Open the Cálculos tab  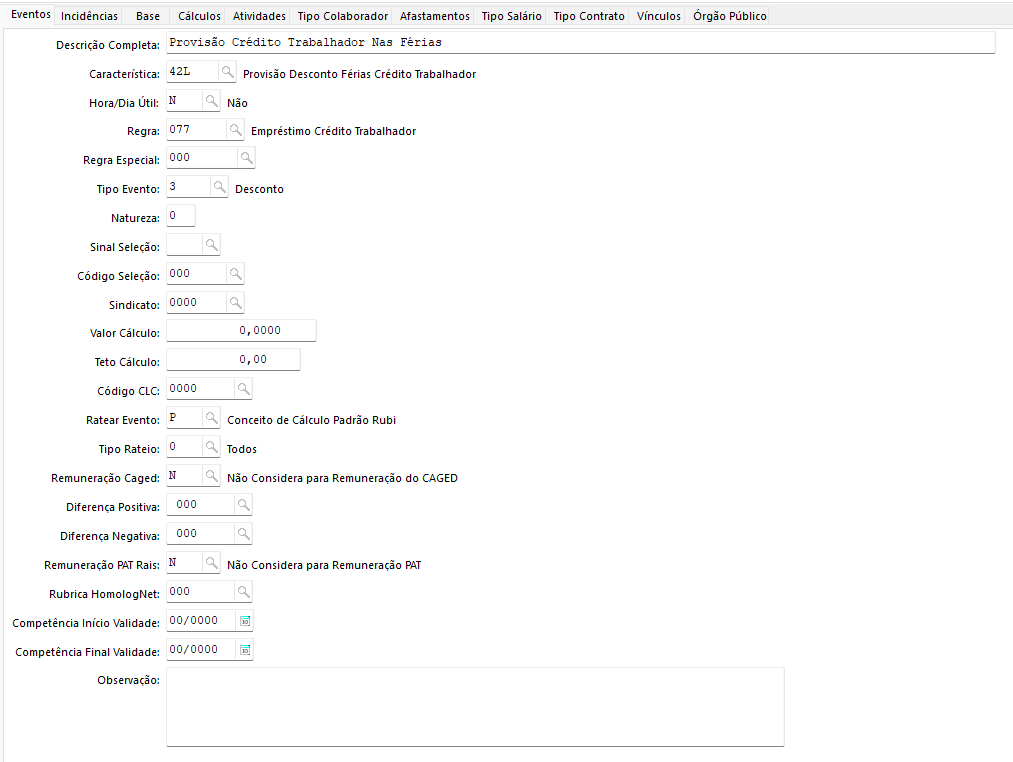[199, 16]
